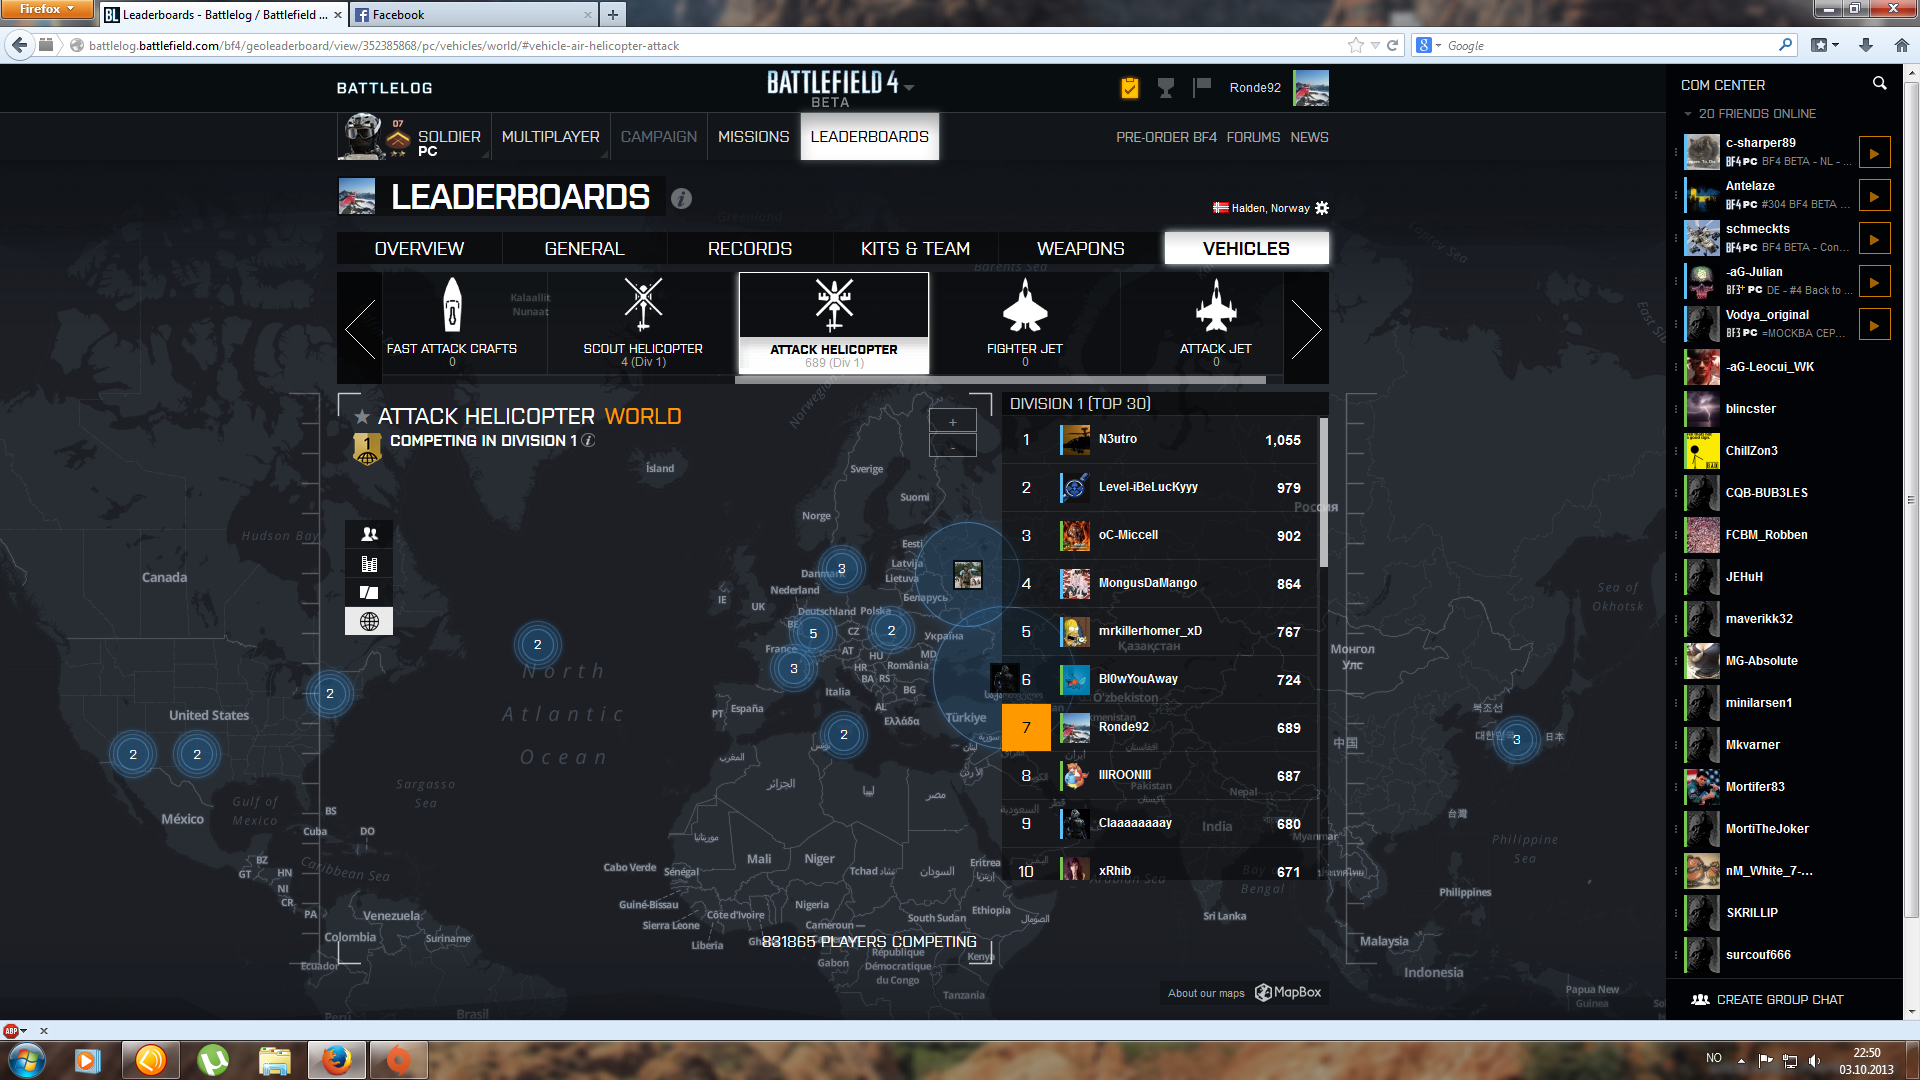The height and width of the screenshot is (1080, 1920).
Task: Join Vodya_original's game with play button
Action: pyautogui.click(x=1874, y=325)
